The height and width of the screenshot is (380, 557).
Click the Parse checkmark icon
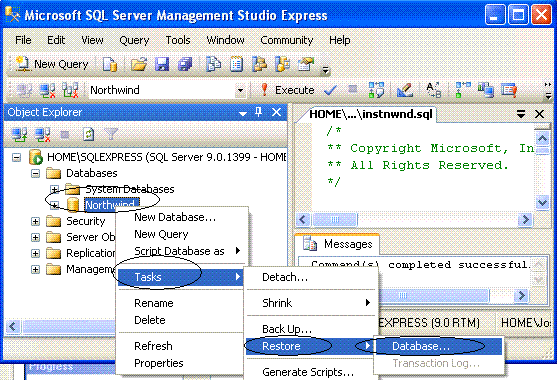[330, 91]
